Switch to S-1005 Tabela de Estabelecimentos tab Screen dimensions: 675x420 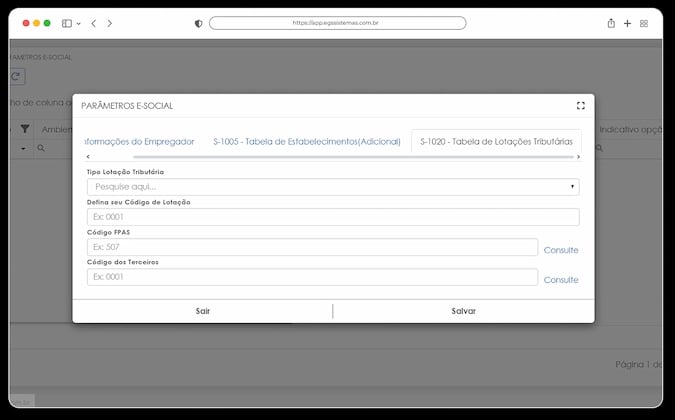click(307, 142)
